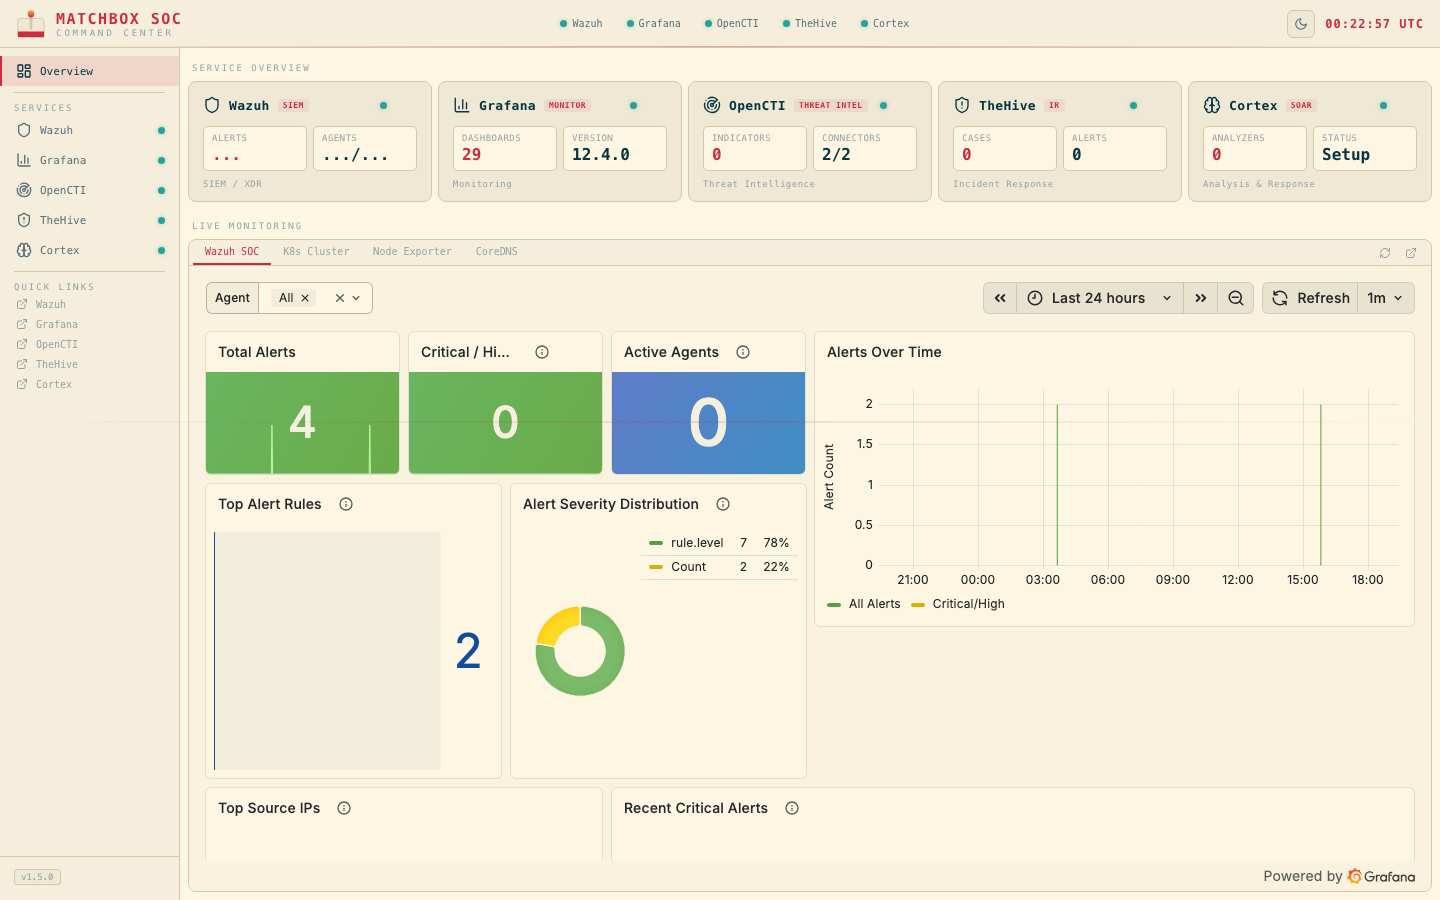Open the TheHive quick link external icon
Screen dimensions: 1440x900
coord(22,364)
